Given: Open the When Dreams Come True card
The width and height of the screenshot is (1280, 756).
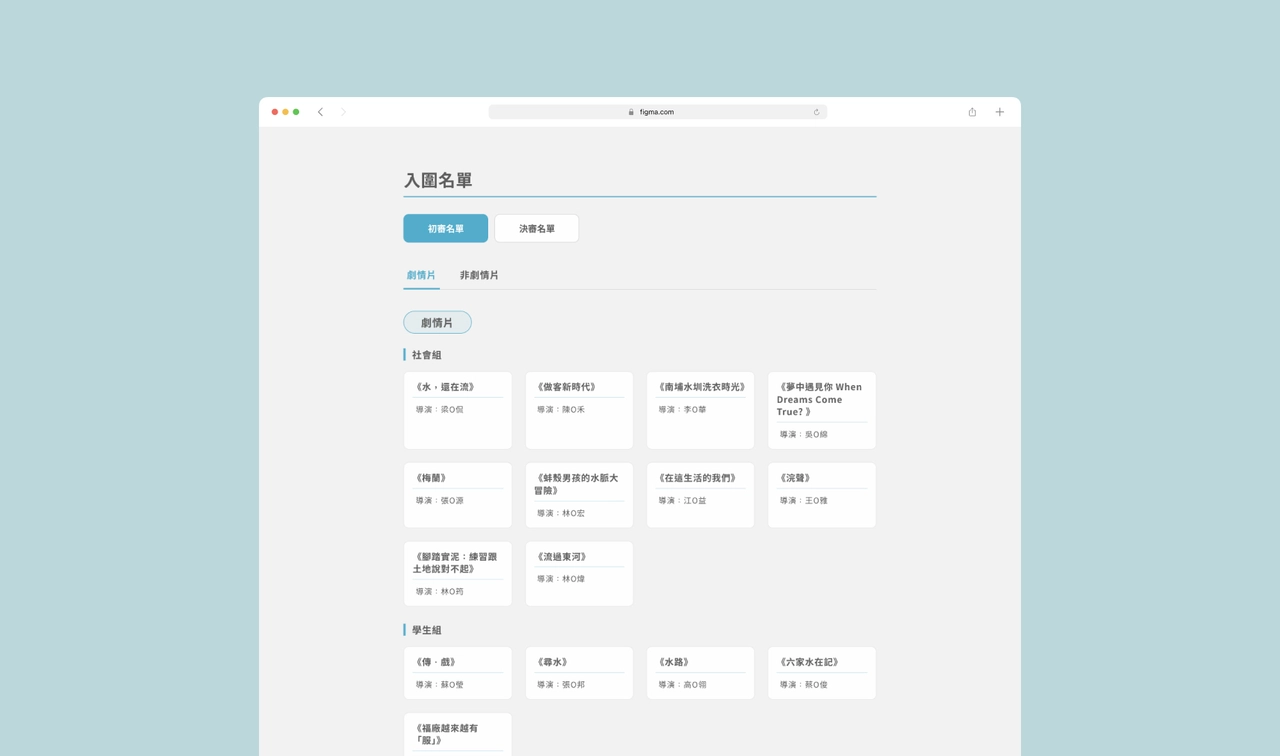Looking at the screenshot, I should (x=822, y=410).
